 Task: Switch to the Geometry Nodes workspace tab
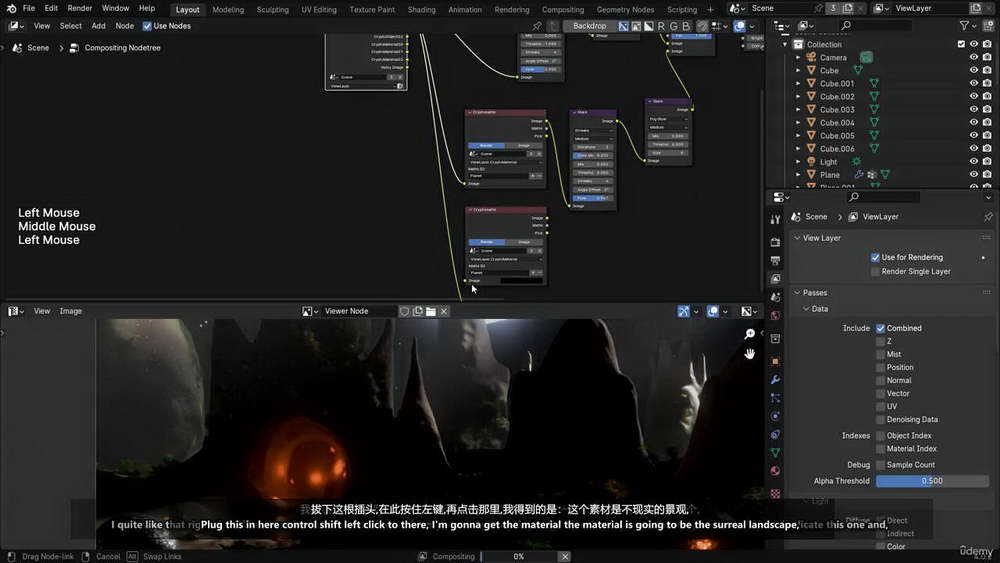[x=625, y=10]
